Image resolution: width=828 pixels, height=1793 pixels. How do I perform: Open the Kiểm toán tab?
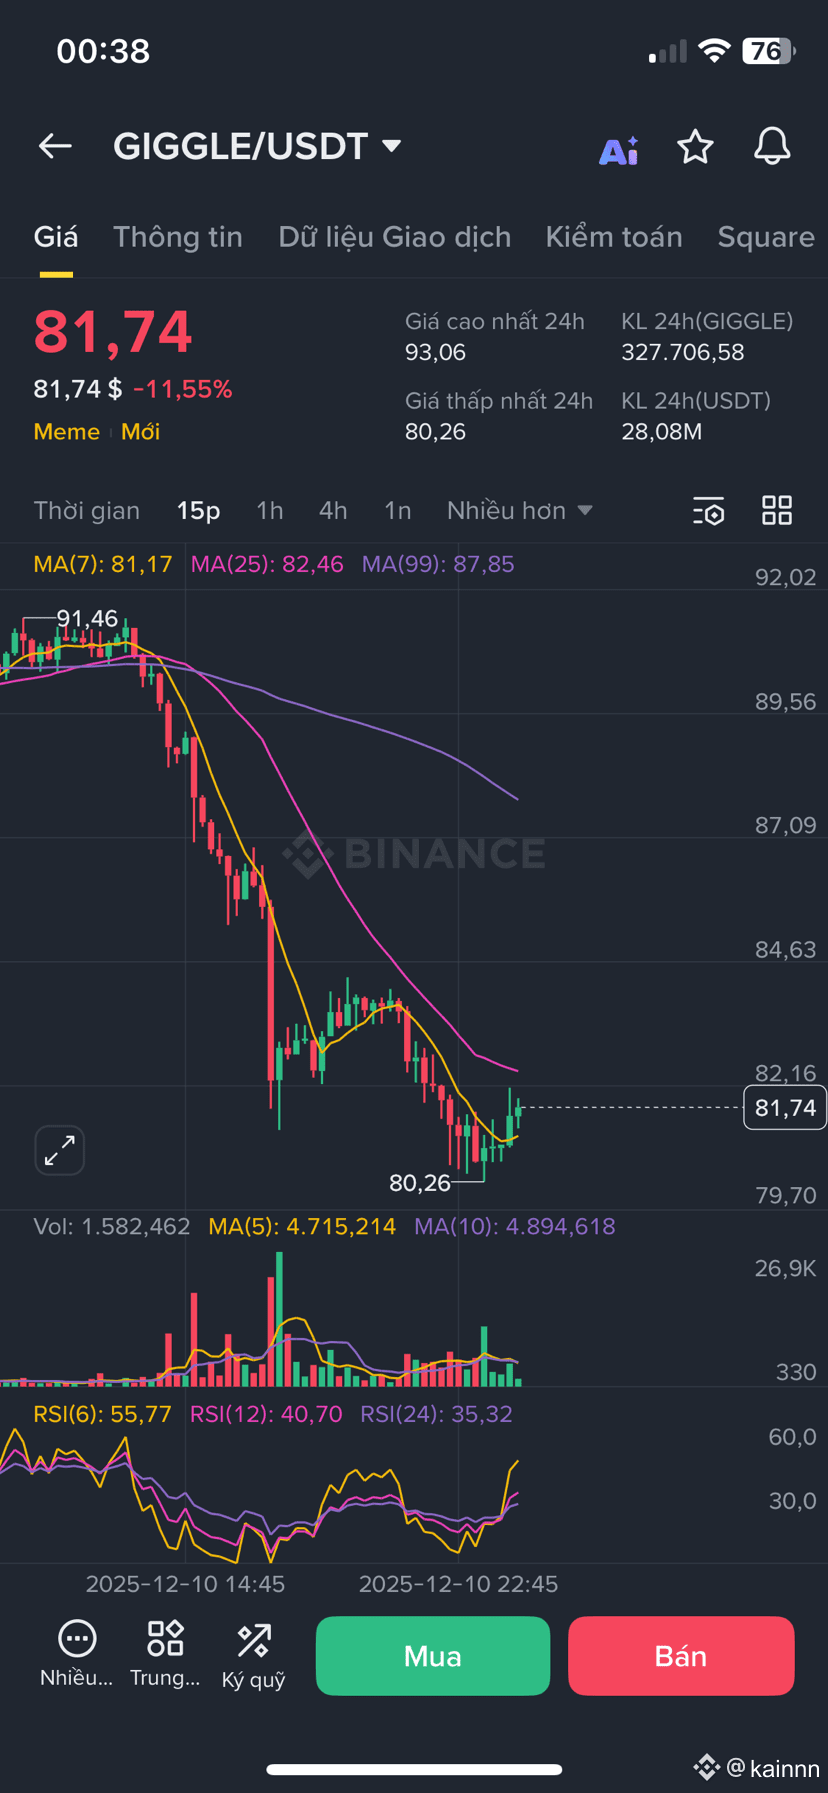[x=614, y=237]
